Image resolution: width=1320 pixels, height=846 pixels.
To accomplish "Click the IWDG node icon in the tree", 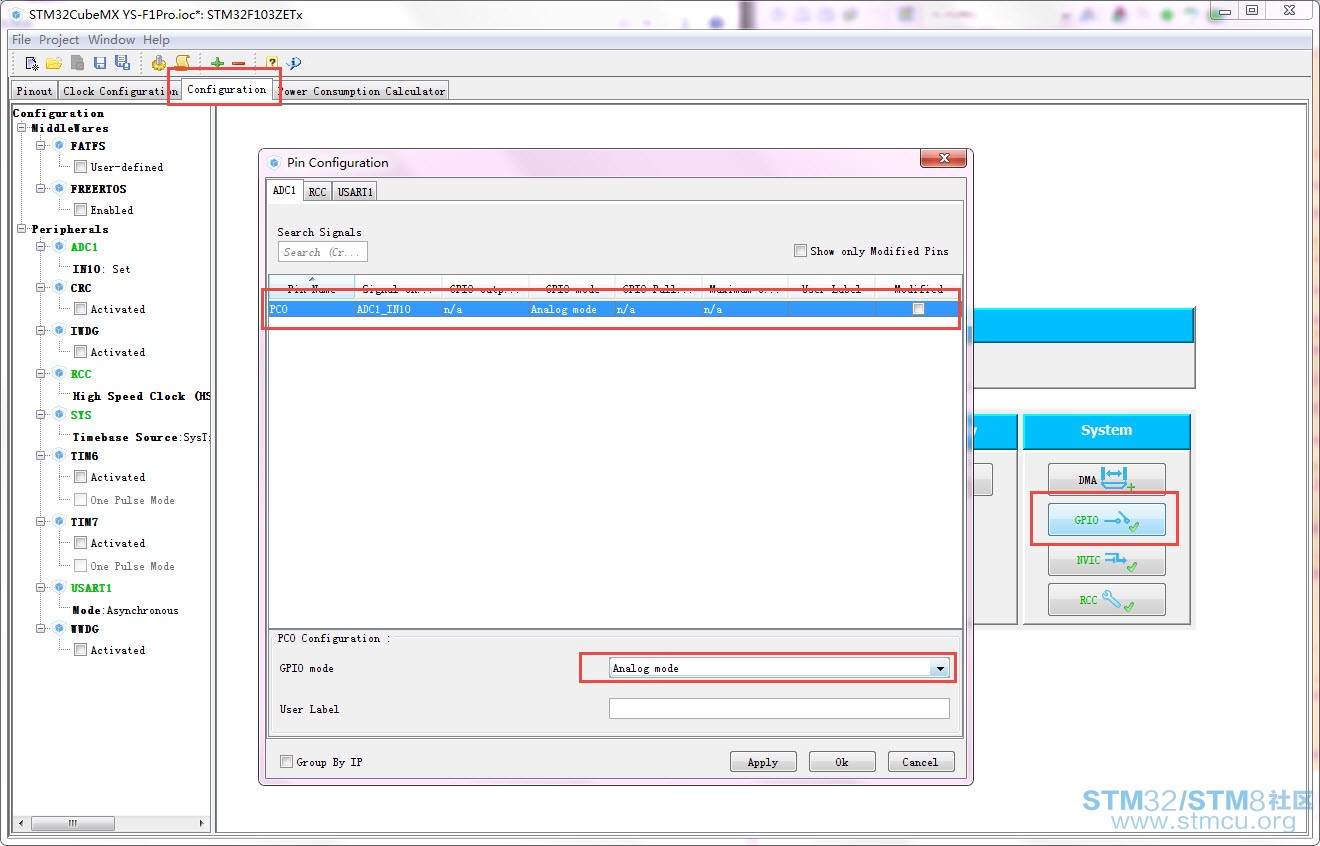I will 59,330.
